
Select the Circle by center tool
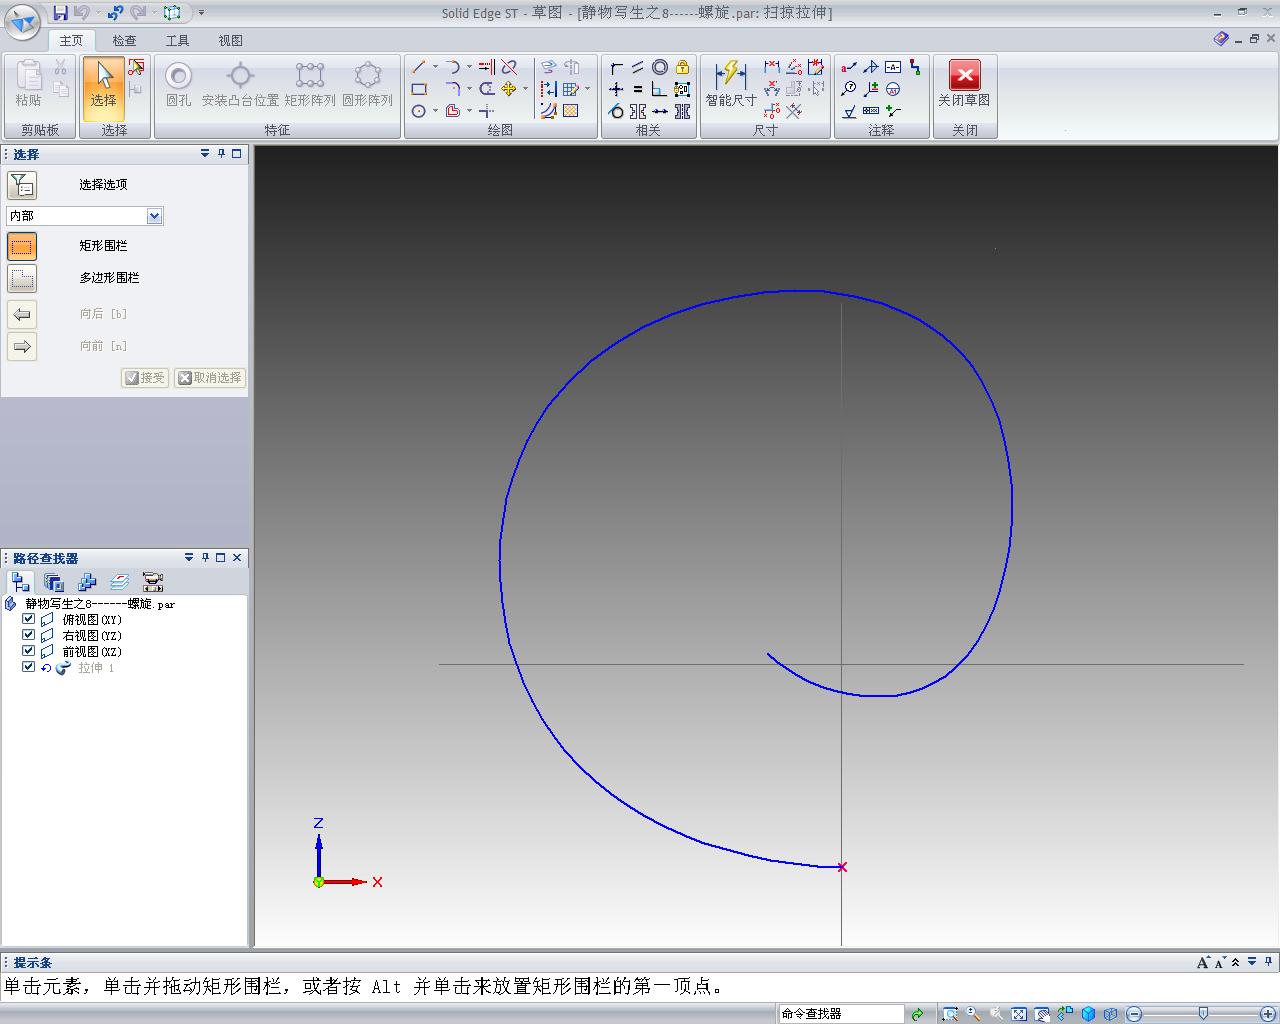click(x=419, y=111)
